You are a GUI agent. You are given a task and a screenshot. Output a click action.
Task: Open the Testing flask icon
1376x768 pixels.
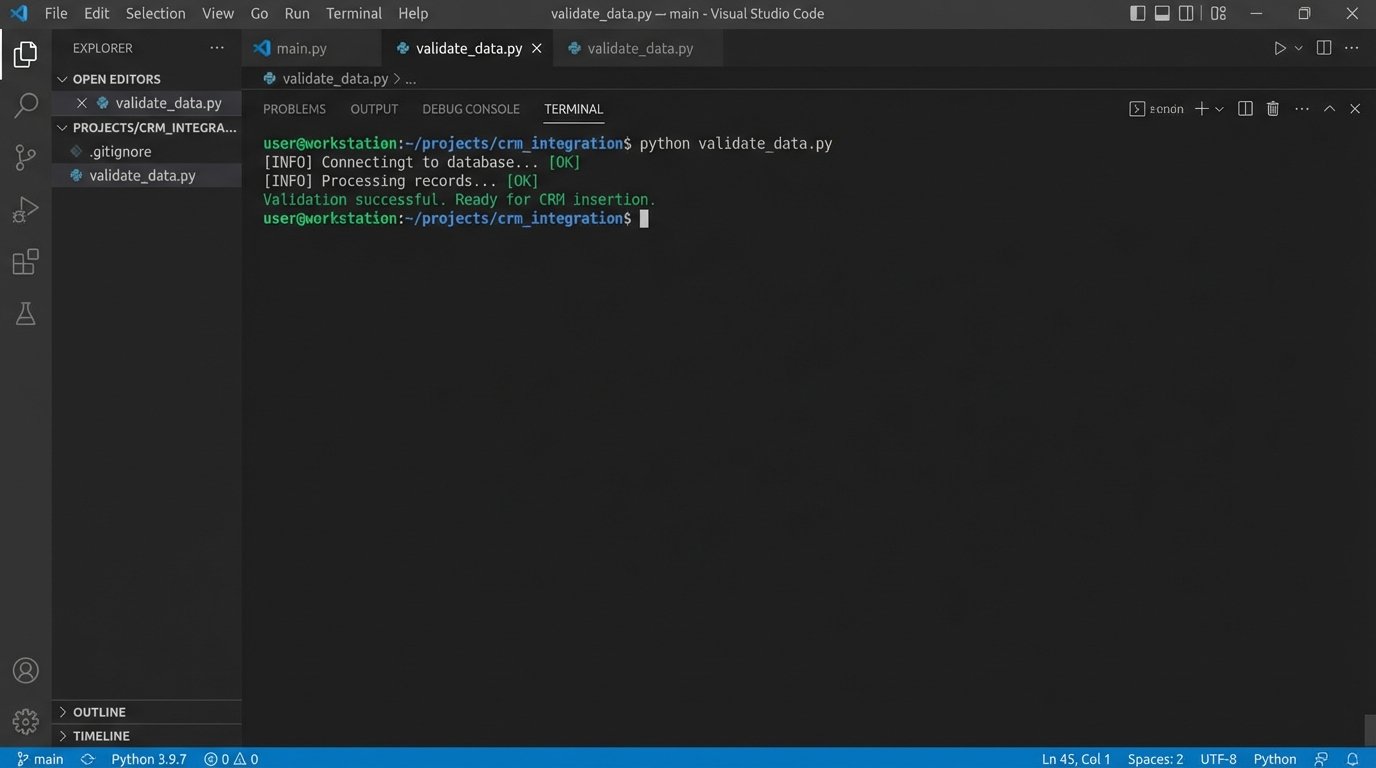click(26, 314)
